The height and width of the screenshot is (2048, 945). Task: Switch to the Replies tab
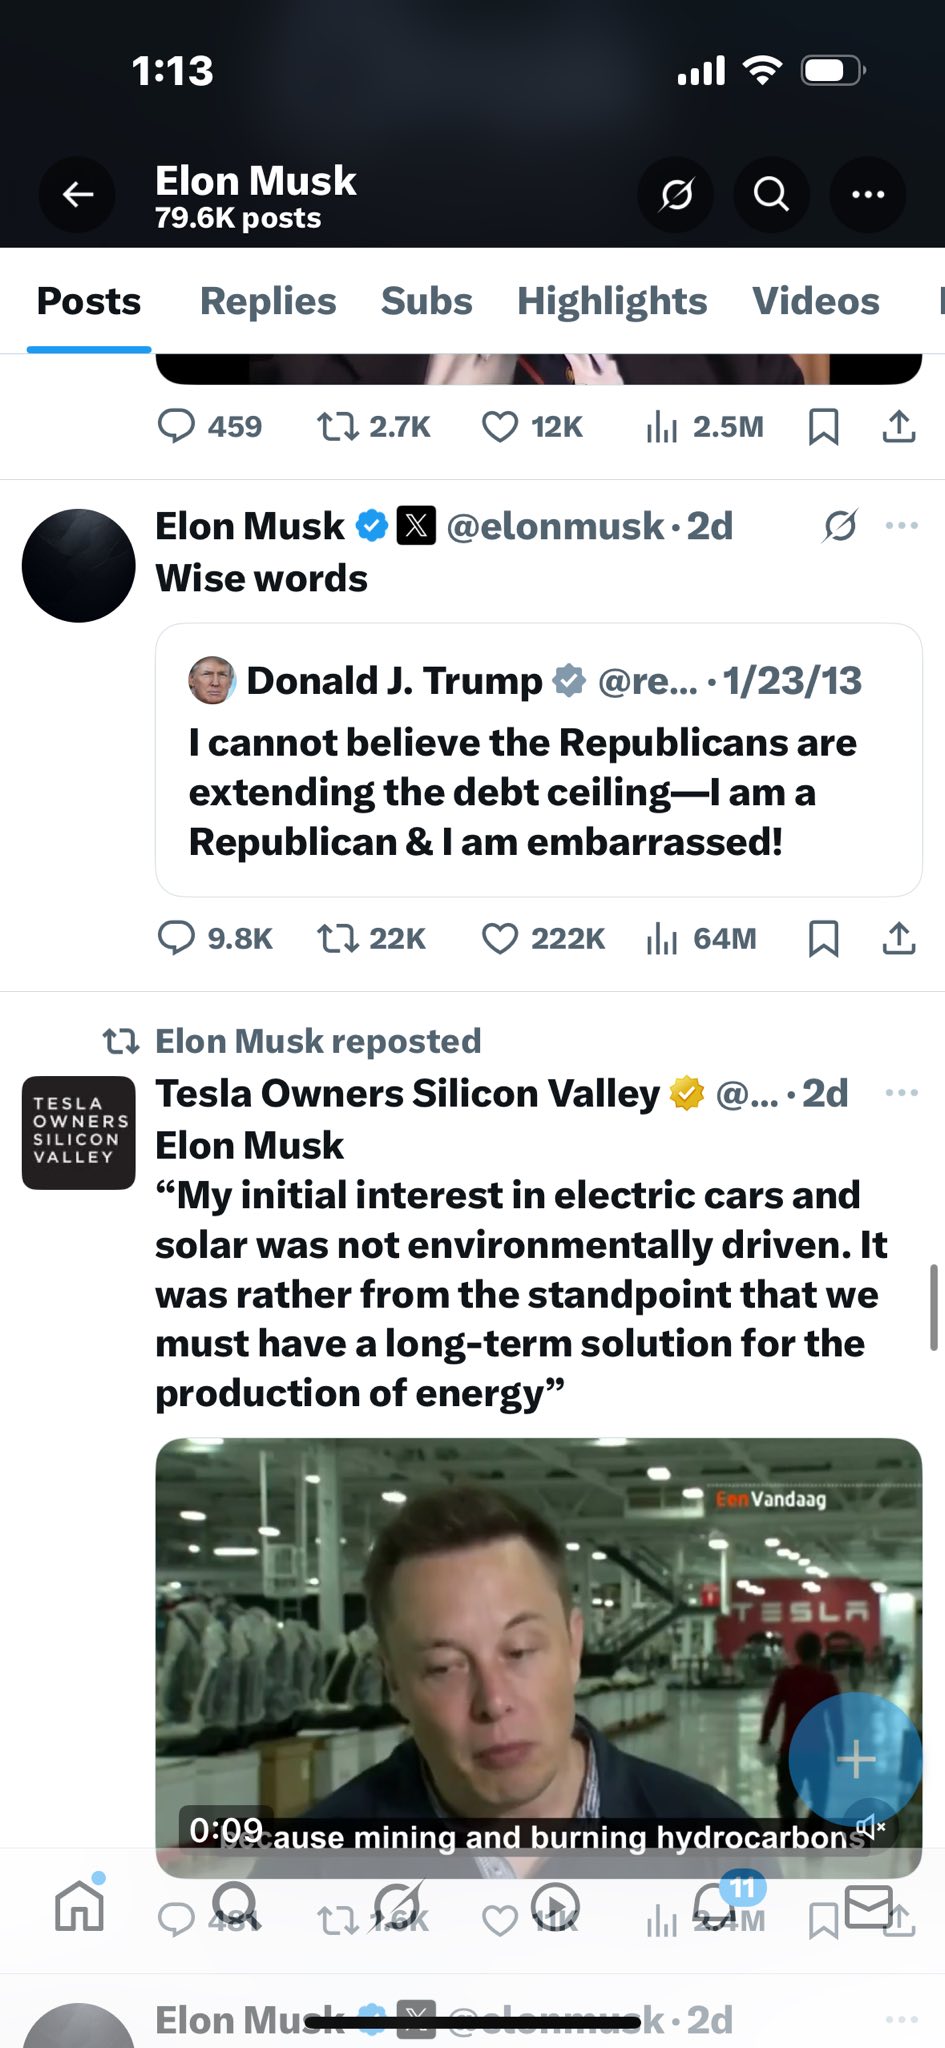(x=268, y=301)
